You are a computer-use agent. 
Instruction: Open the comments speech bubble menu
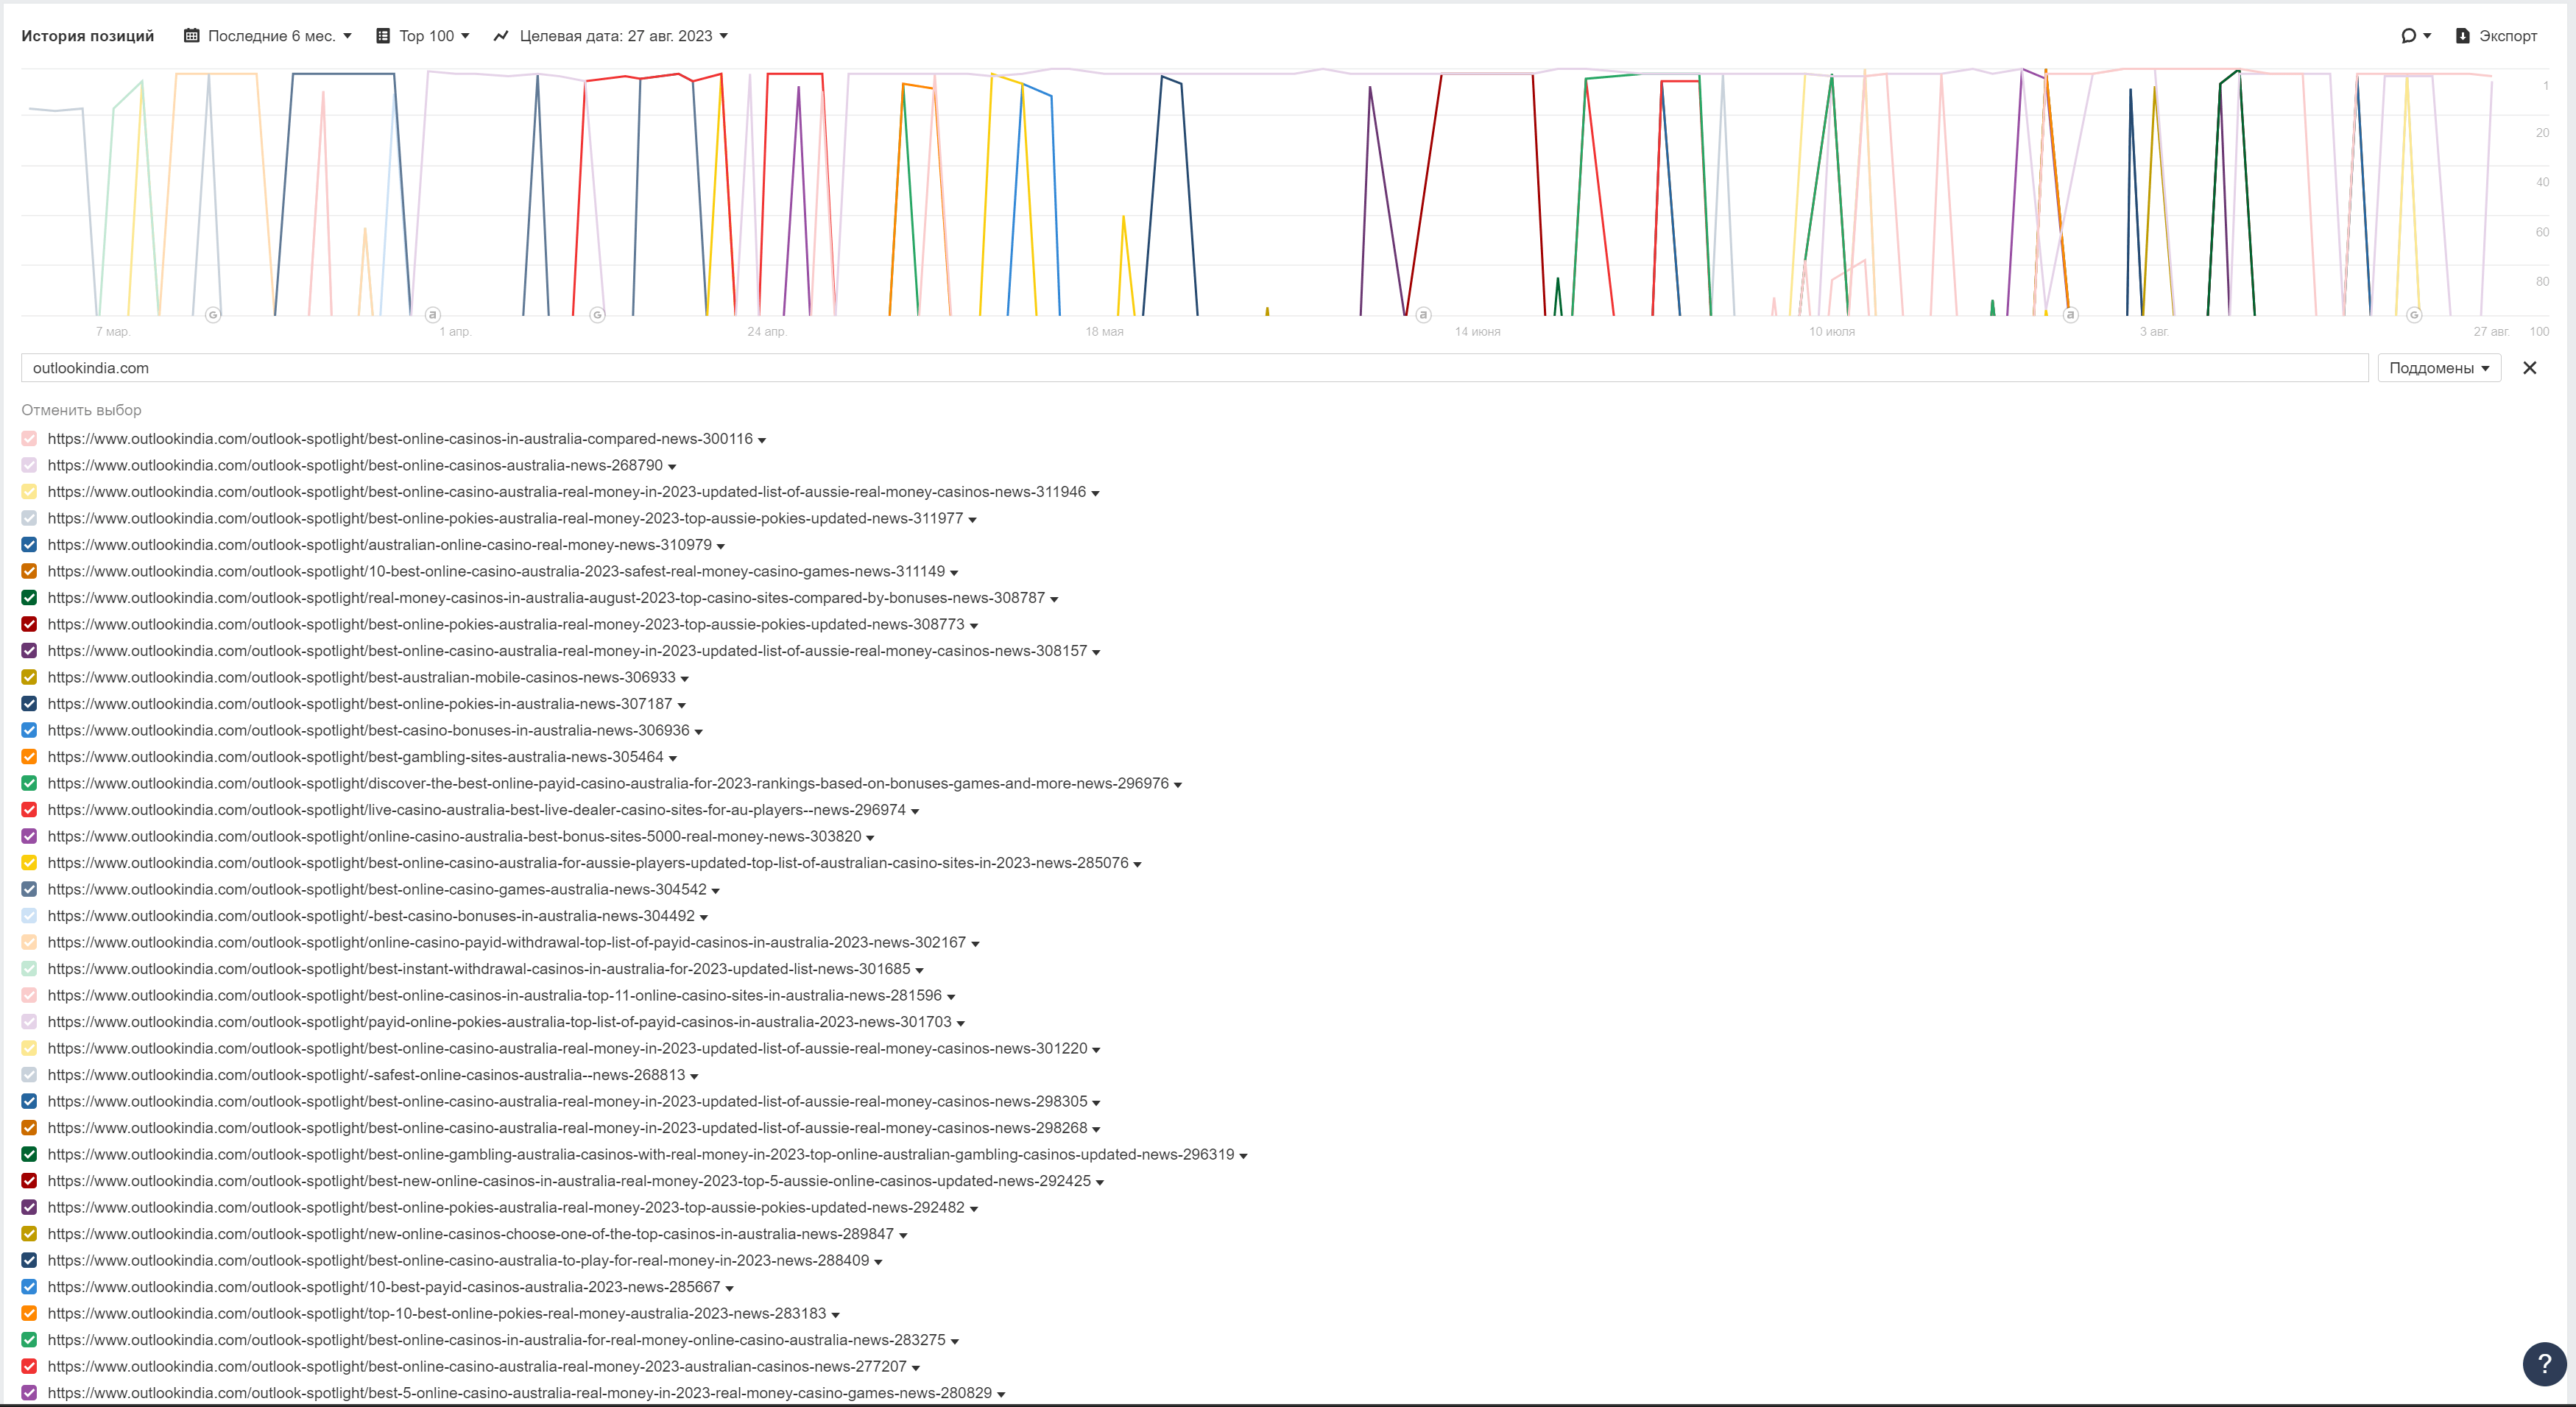point(2408,36)
